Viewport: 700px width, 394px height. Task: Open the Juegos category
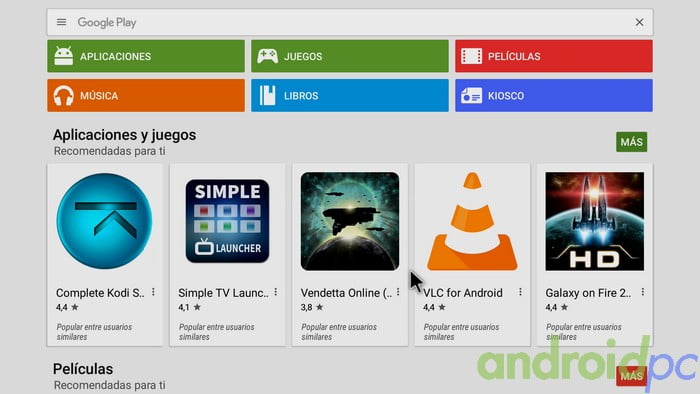(x=350, y=56)
